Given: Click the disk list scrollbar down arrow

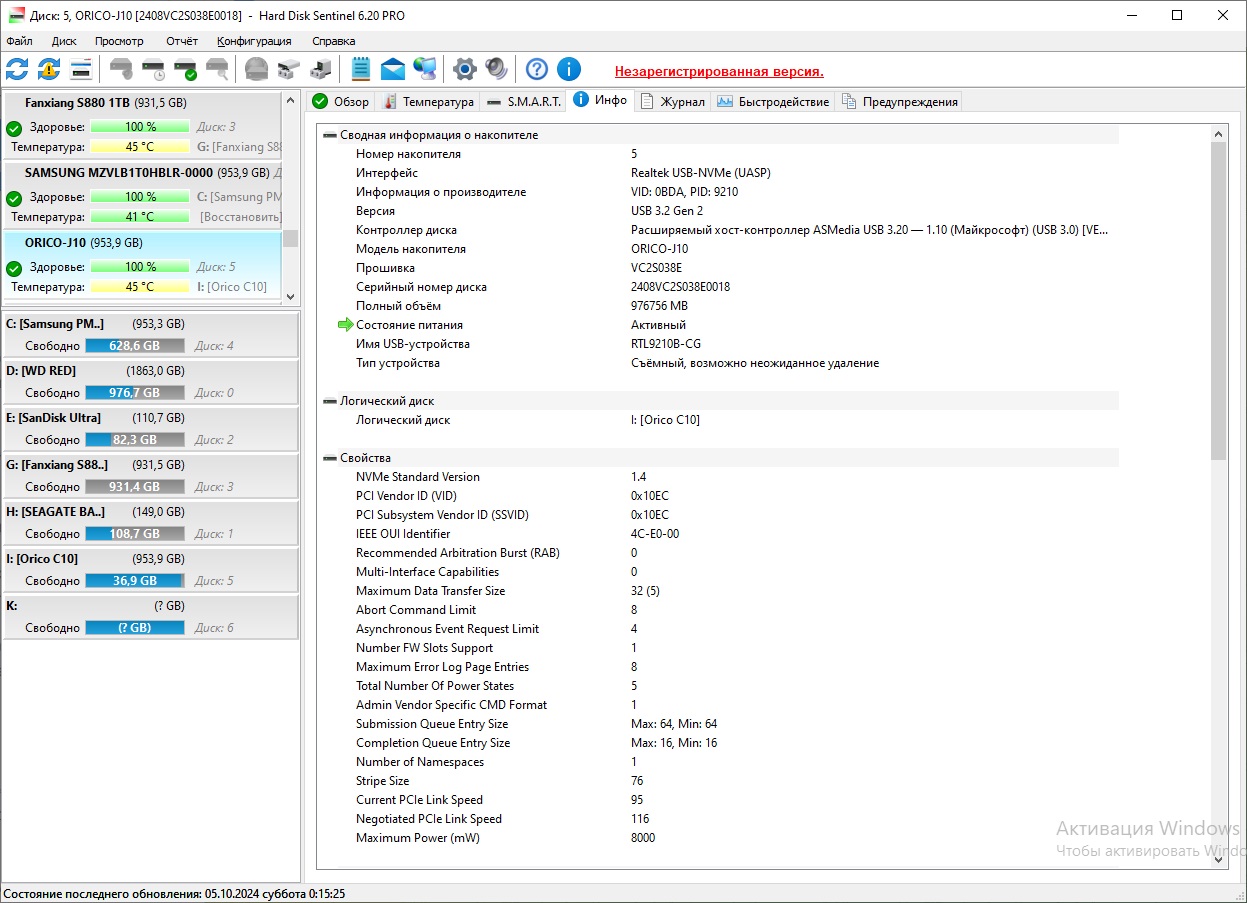Looking at the screenshot, I should pos(291,296).
